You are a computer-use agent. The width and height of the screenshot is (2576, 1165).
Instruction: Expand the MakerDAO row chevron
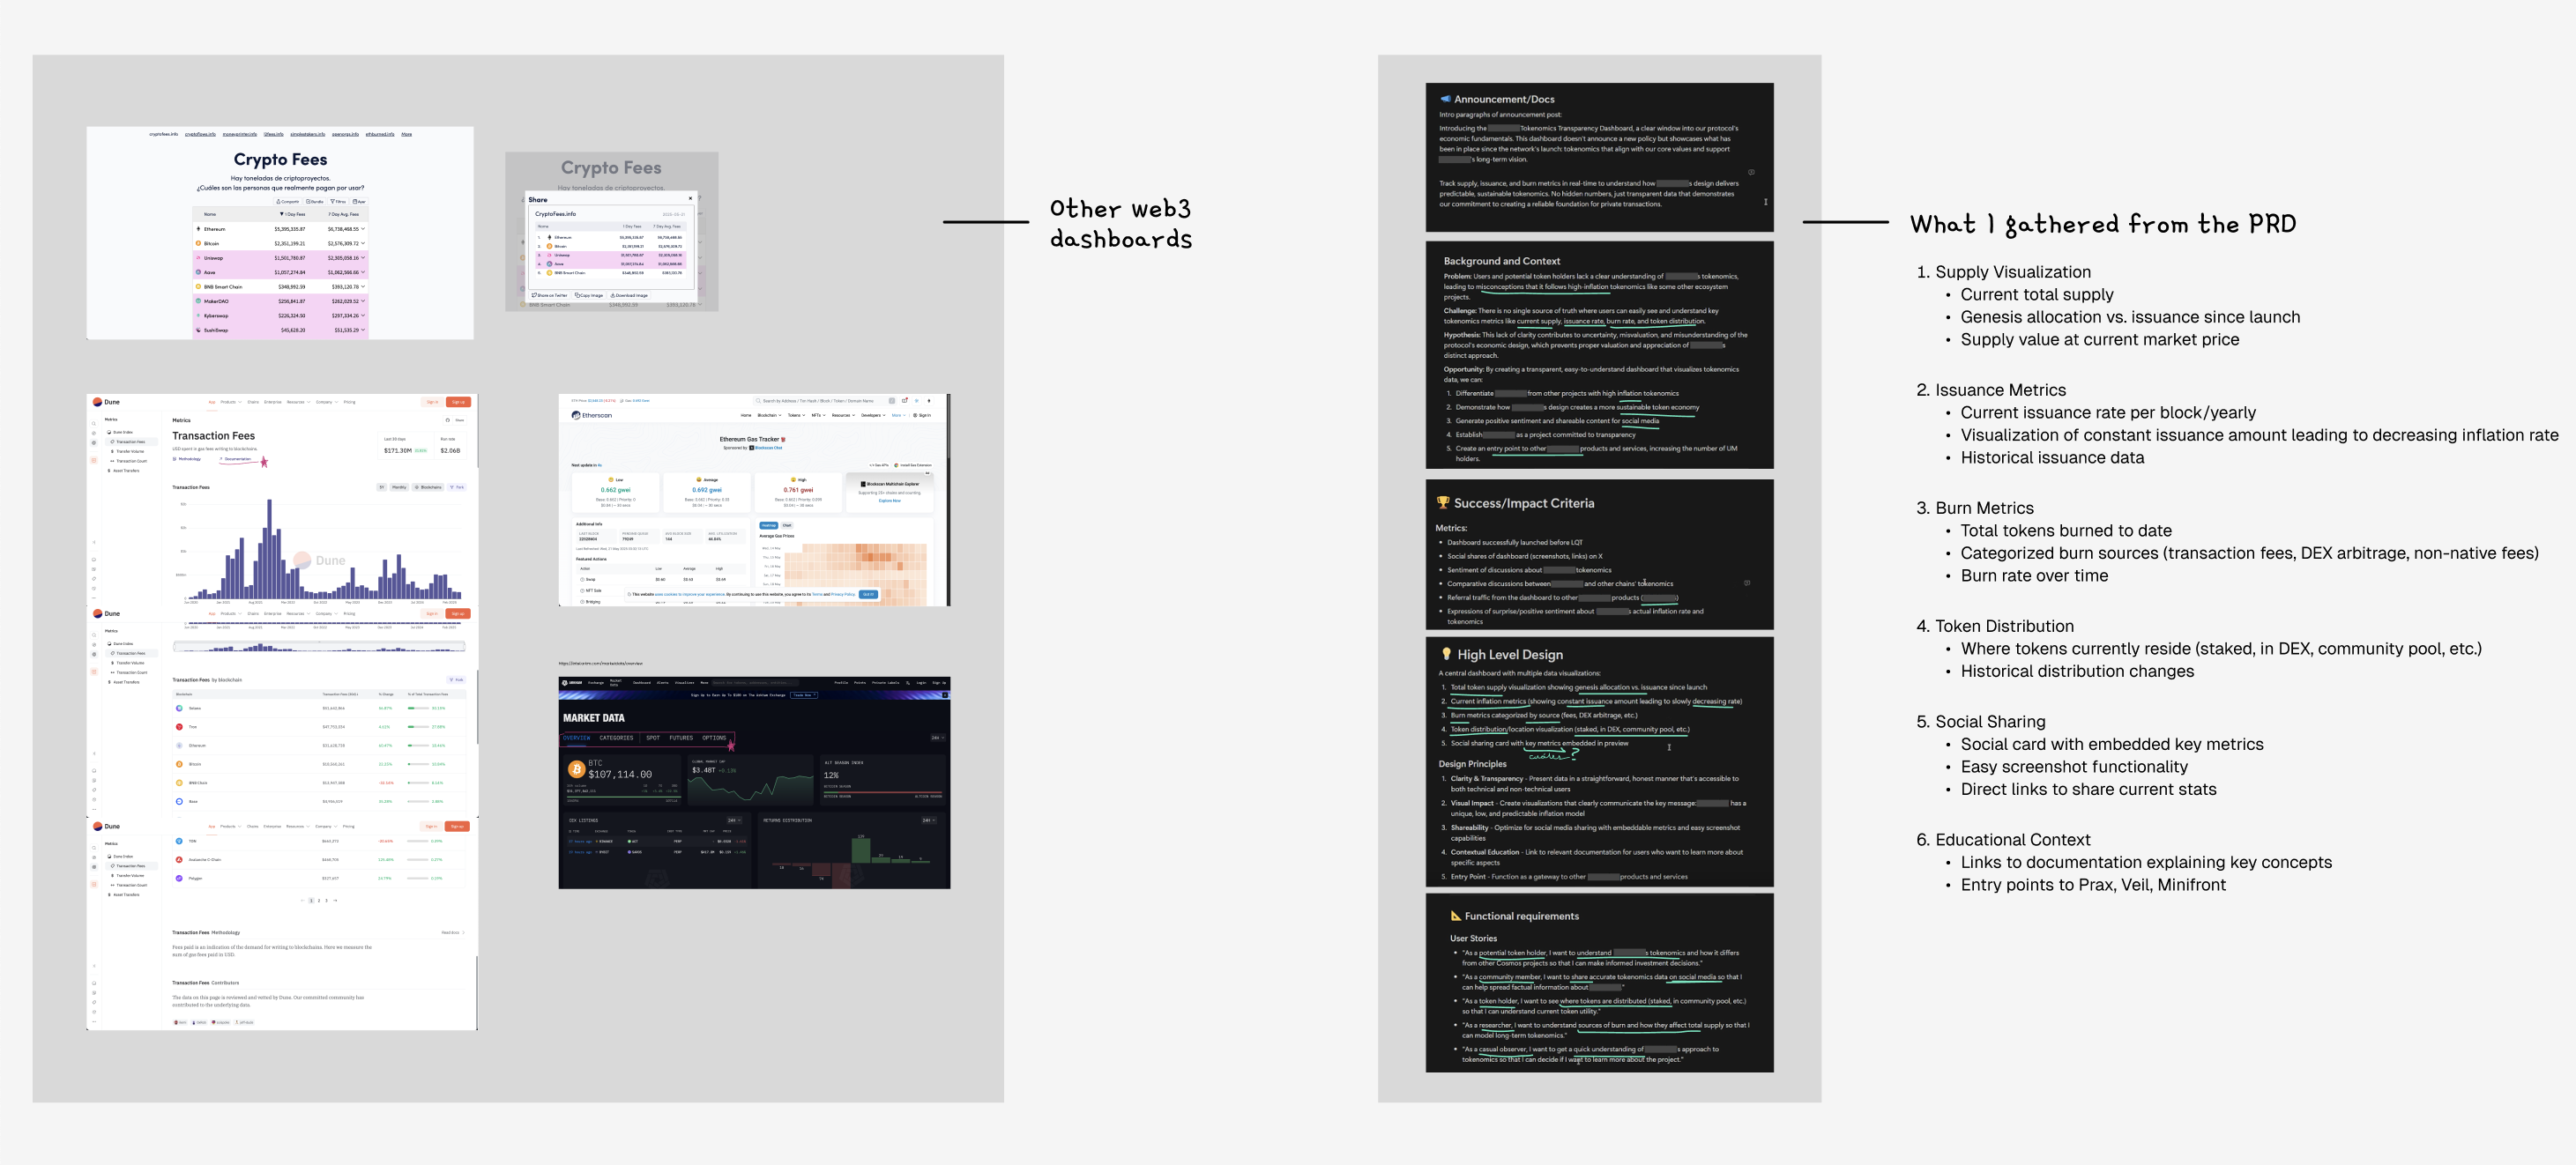coord(363,301)
